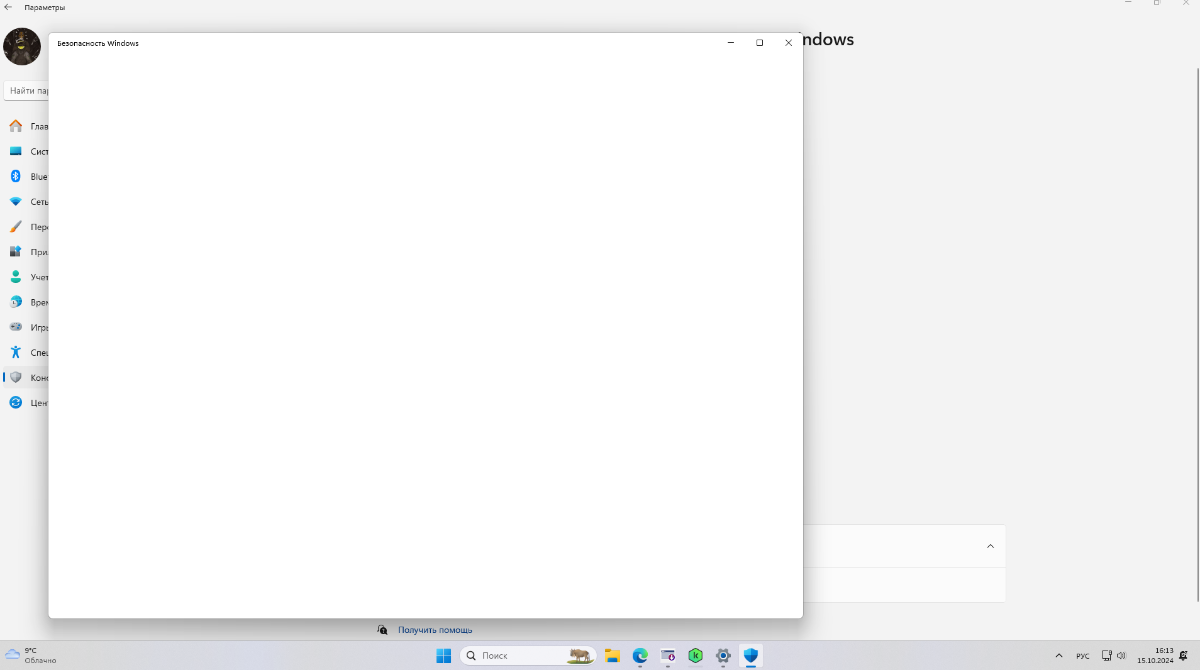
Task: Open the Gaming settings category
Action: (16, 327)
